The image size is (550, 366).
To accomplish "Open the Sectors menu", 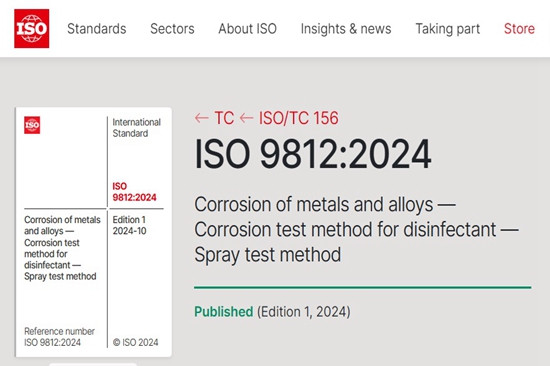I will (x=172, y=29).
